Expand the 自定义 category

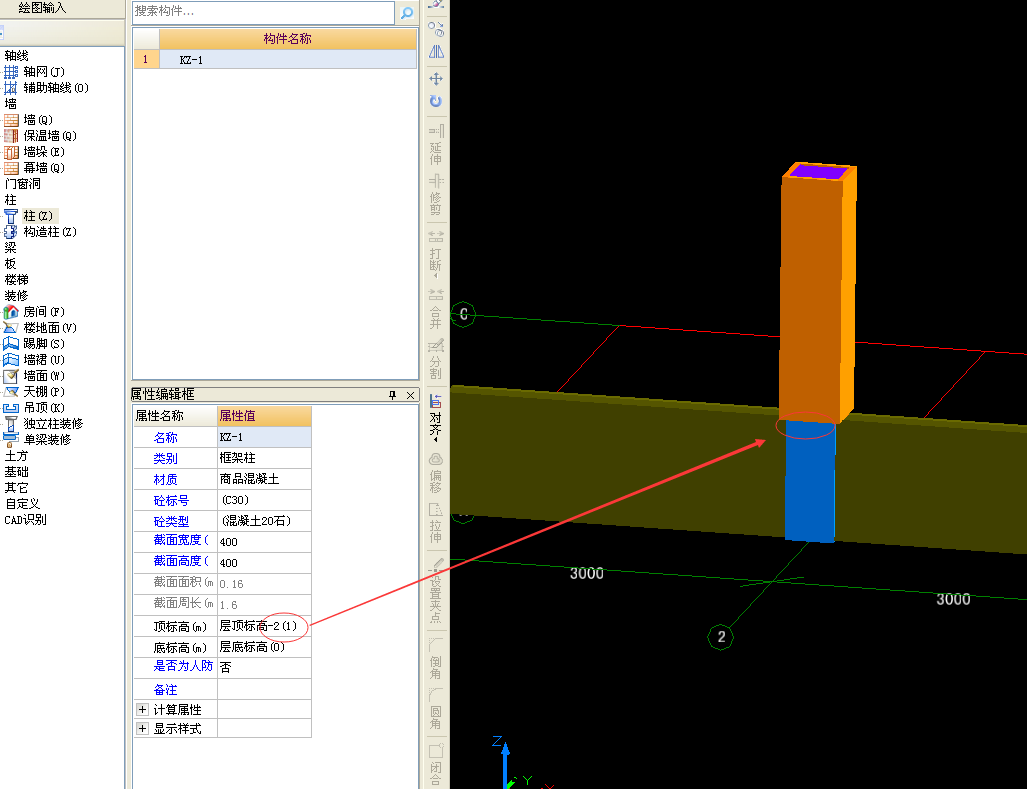coord(22,504)
